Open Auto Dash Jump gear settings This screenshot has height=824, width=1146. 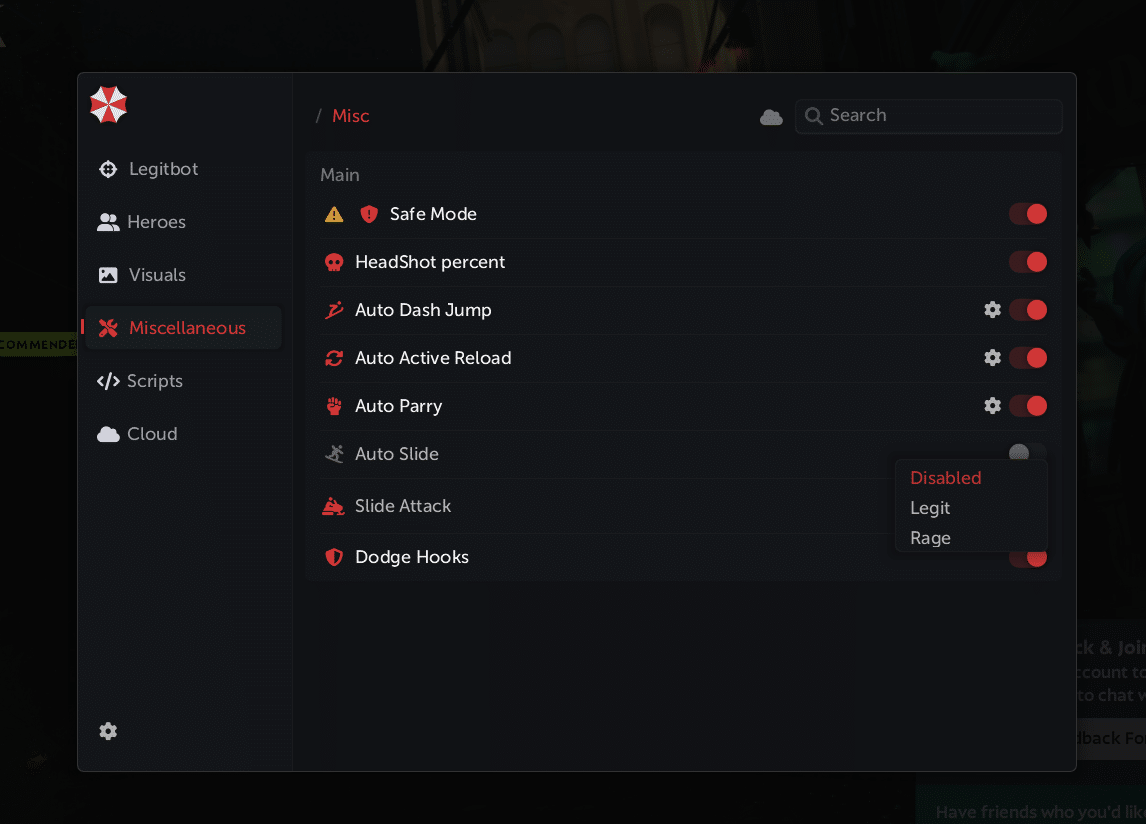992,310
